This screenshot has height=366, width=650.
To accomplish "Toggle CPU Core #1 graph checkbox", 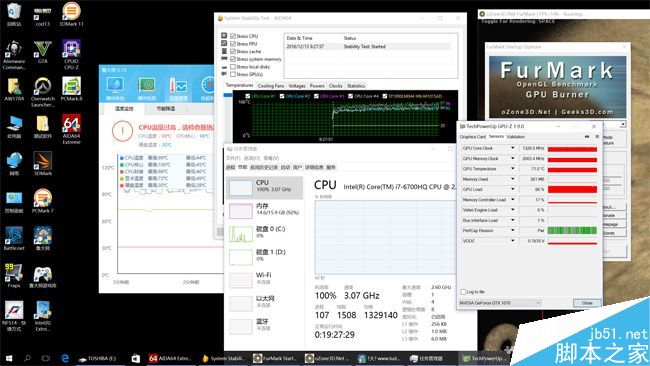I will pos(247,96).
